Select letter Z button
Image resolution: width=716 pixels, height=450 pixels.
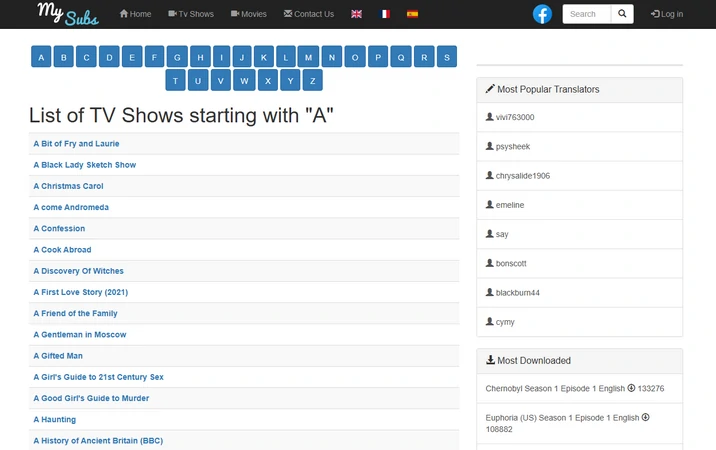point(313,80)
